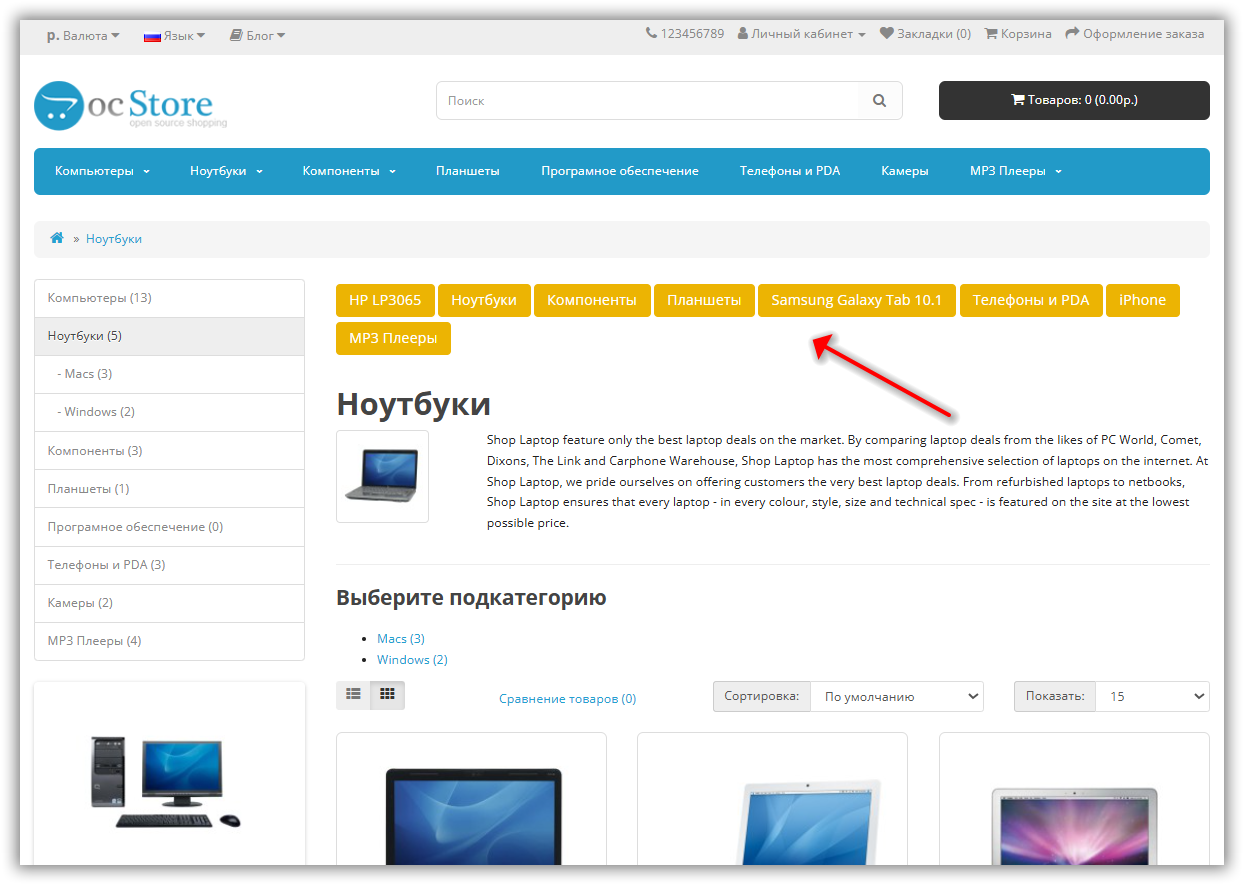The image size is (1244, 885).
Task: Open the black-frame monitor product image
Action: coord(471,815)
